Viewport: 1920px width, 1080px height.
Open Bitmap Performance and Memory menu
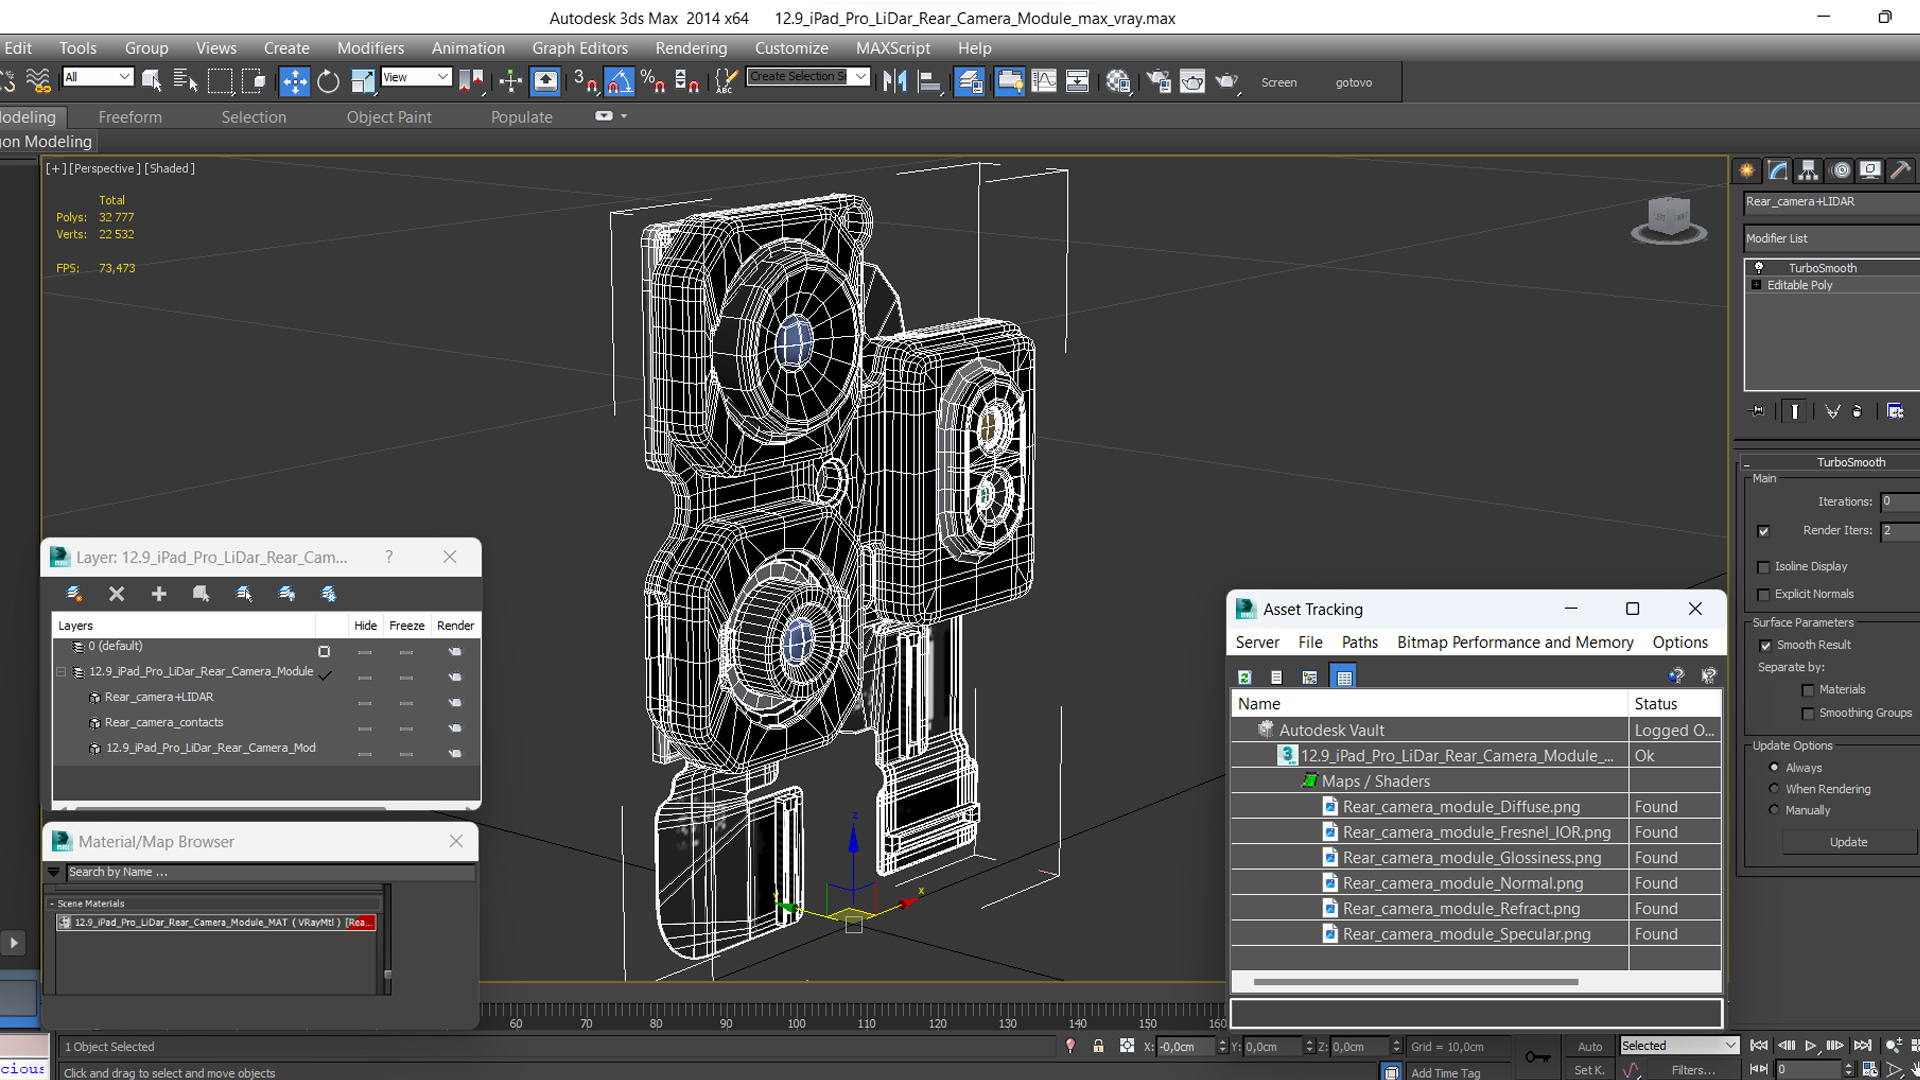coord(1514,642)
